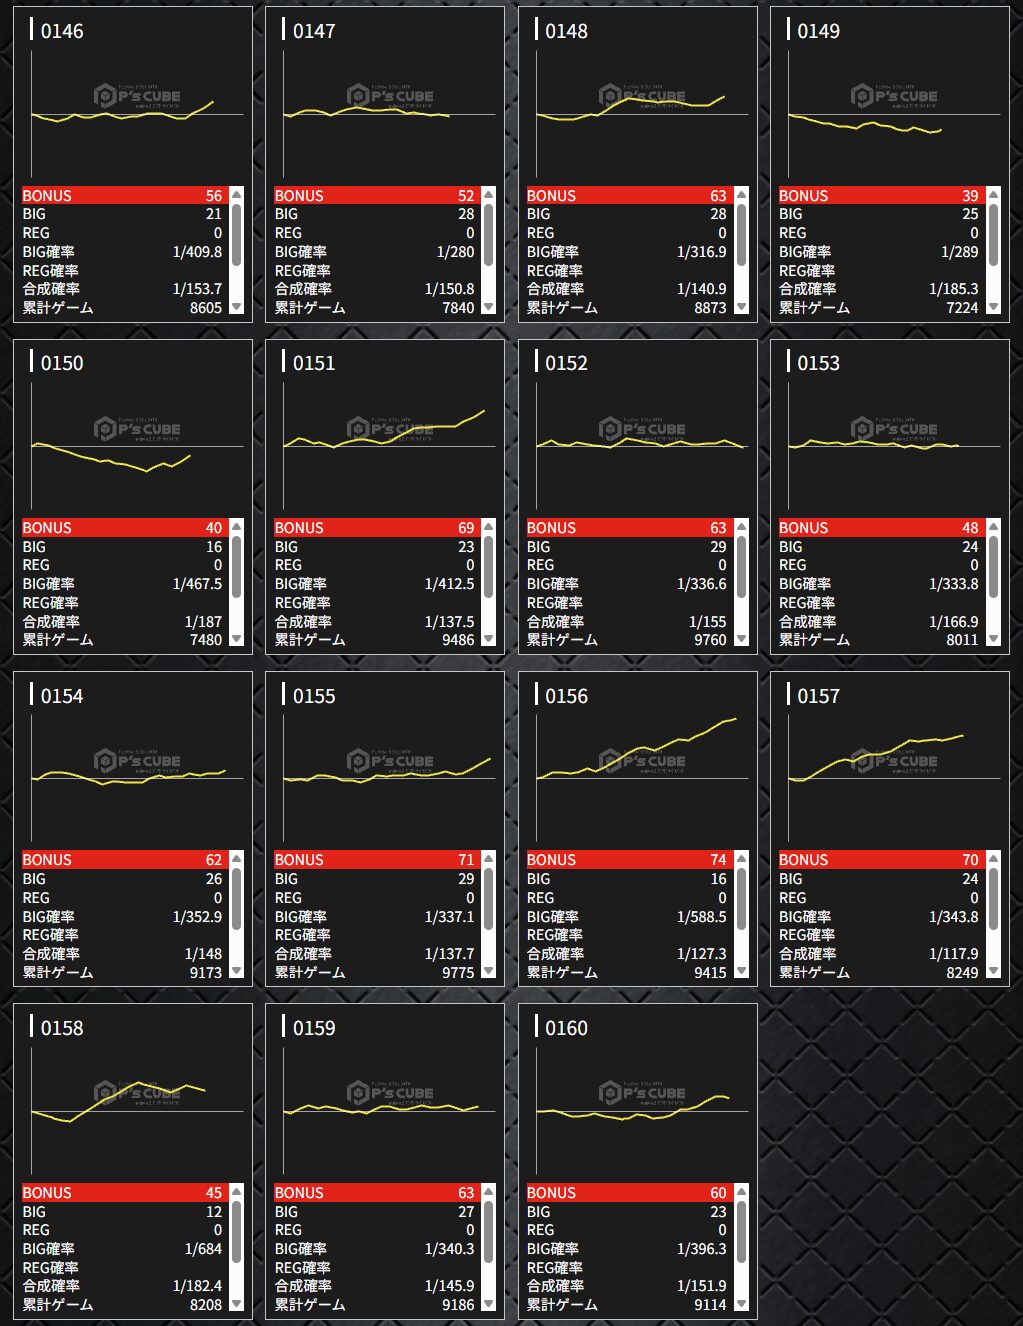Hit scroll-down arrow in machine 0160 stats
Image resolution: width=1023 pixels, height=1326 pixels.
(741, 1303)
